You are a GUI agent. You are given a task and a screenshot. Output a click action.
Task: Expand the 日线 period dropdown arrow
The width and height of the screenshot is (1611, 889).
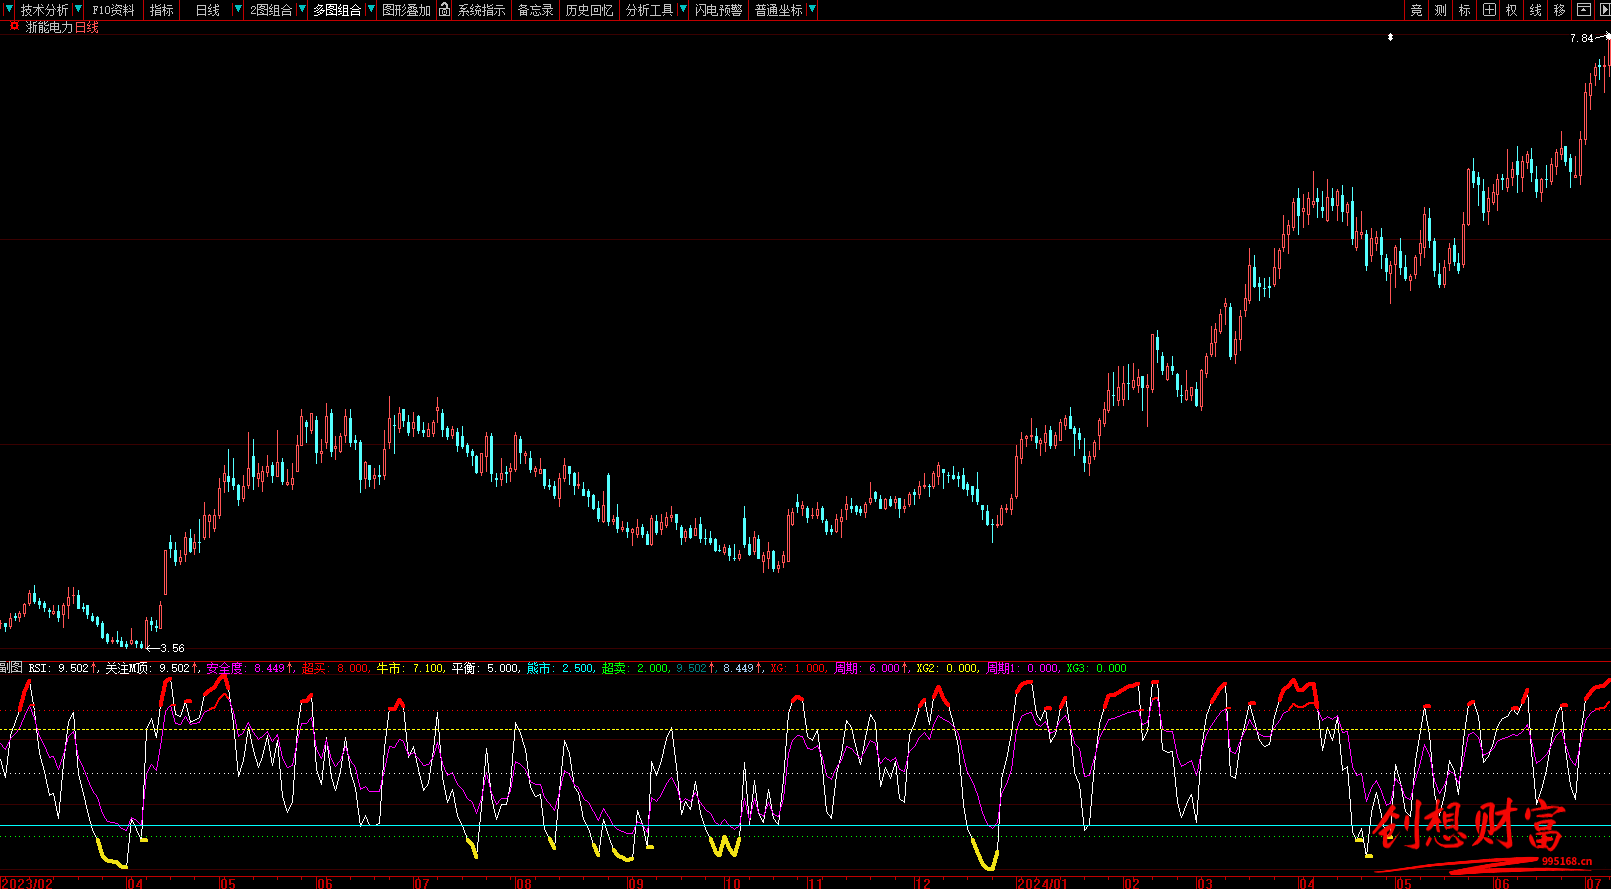tap(238, 9)
